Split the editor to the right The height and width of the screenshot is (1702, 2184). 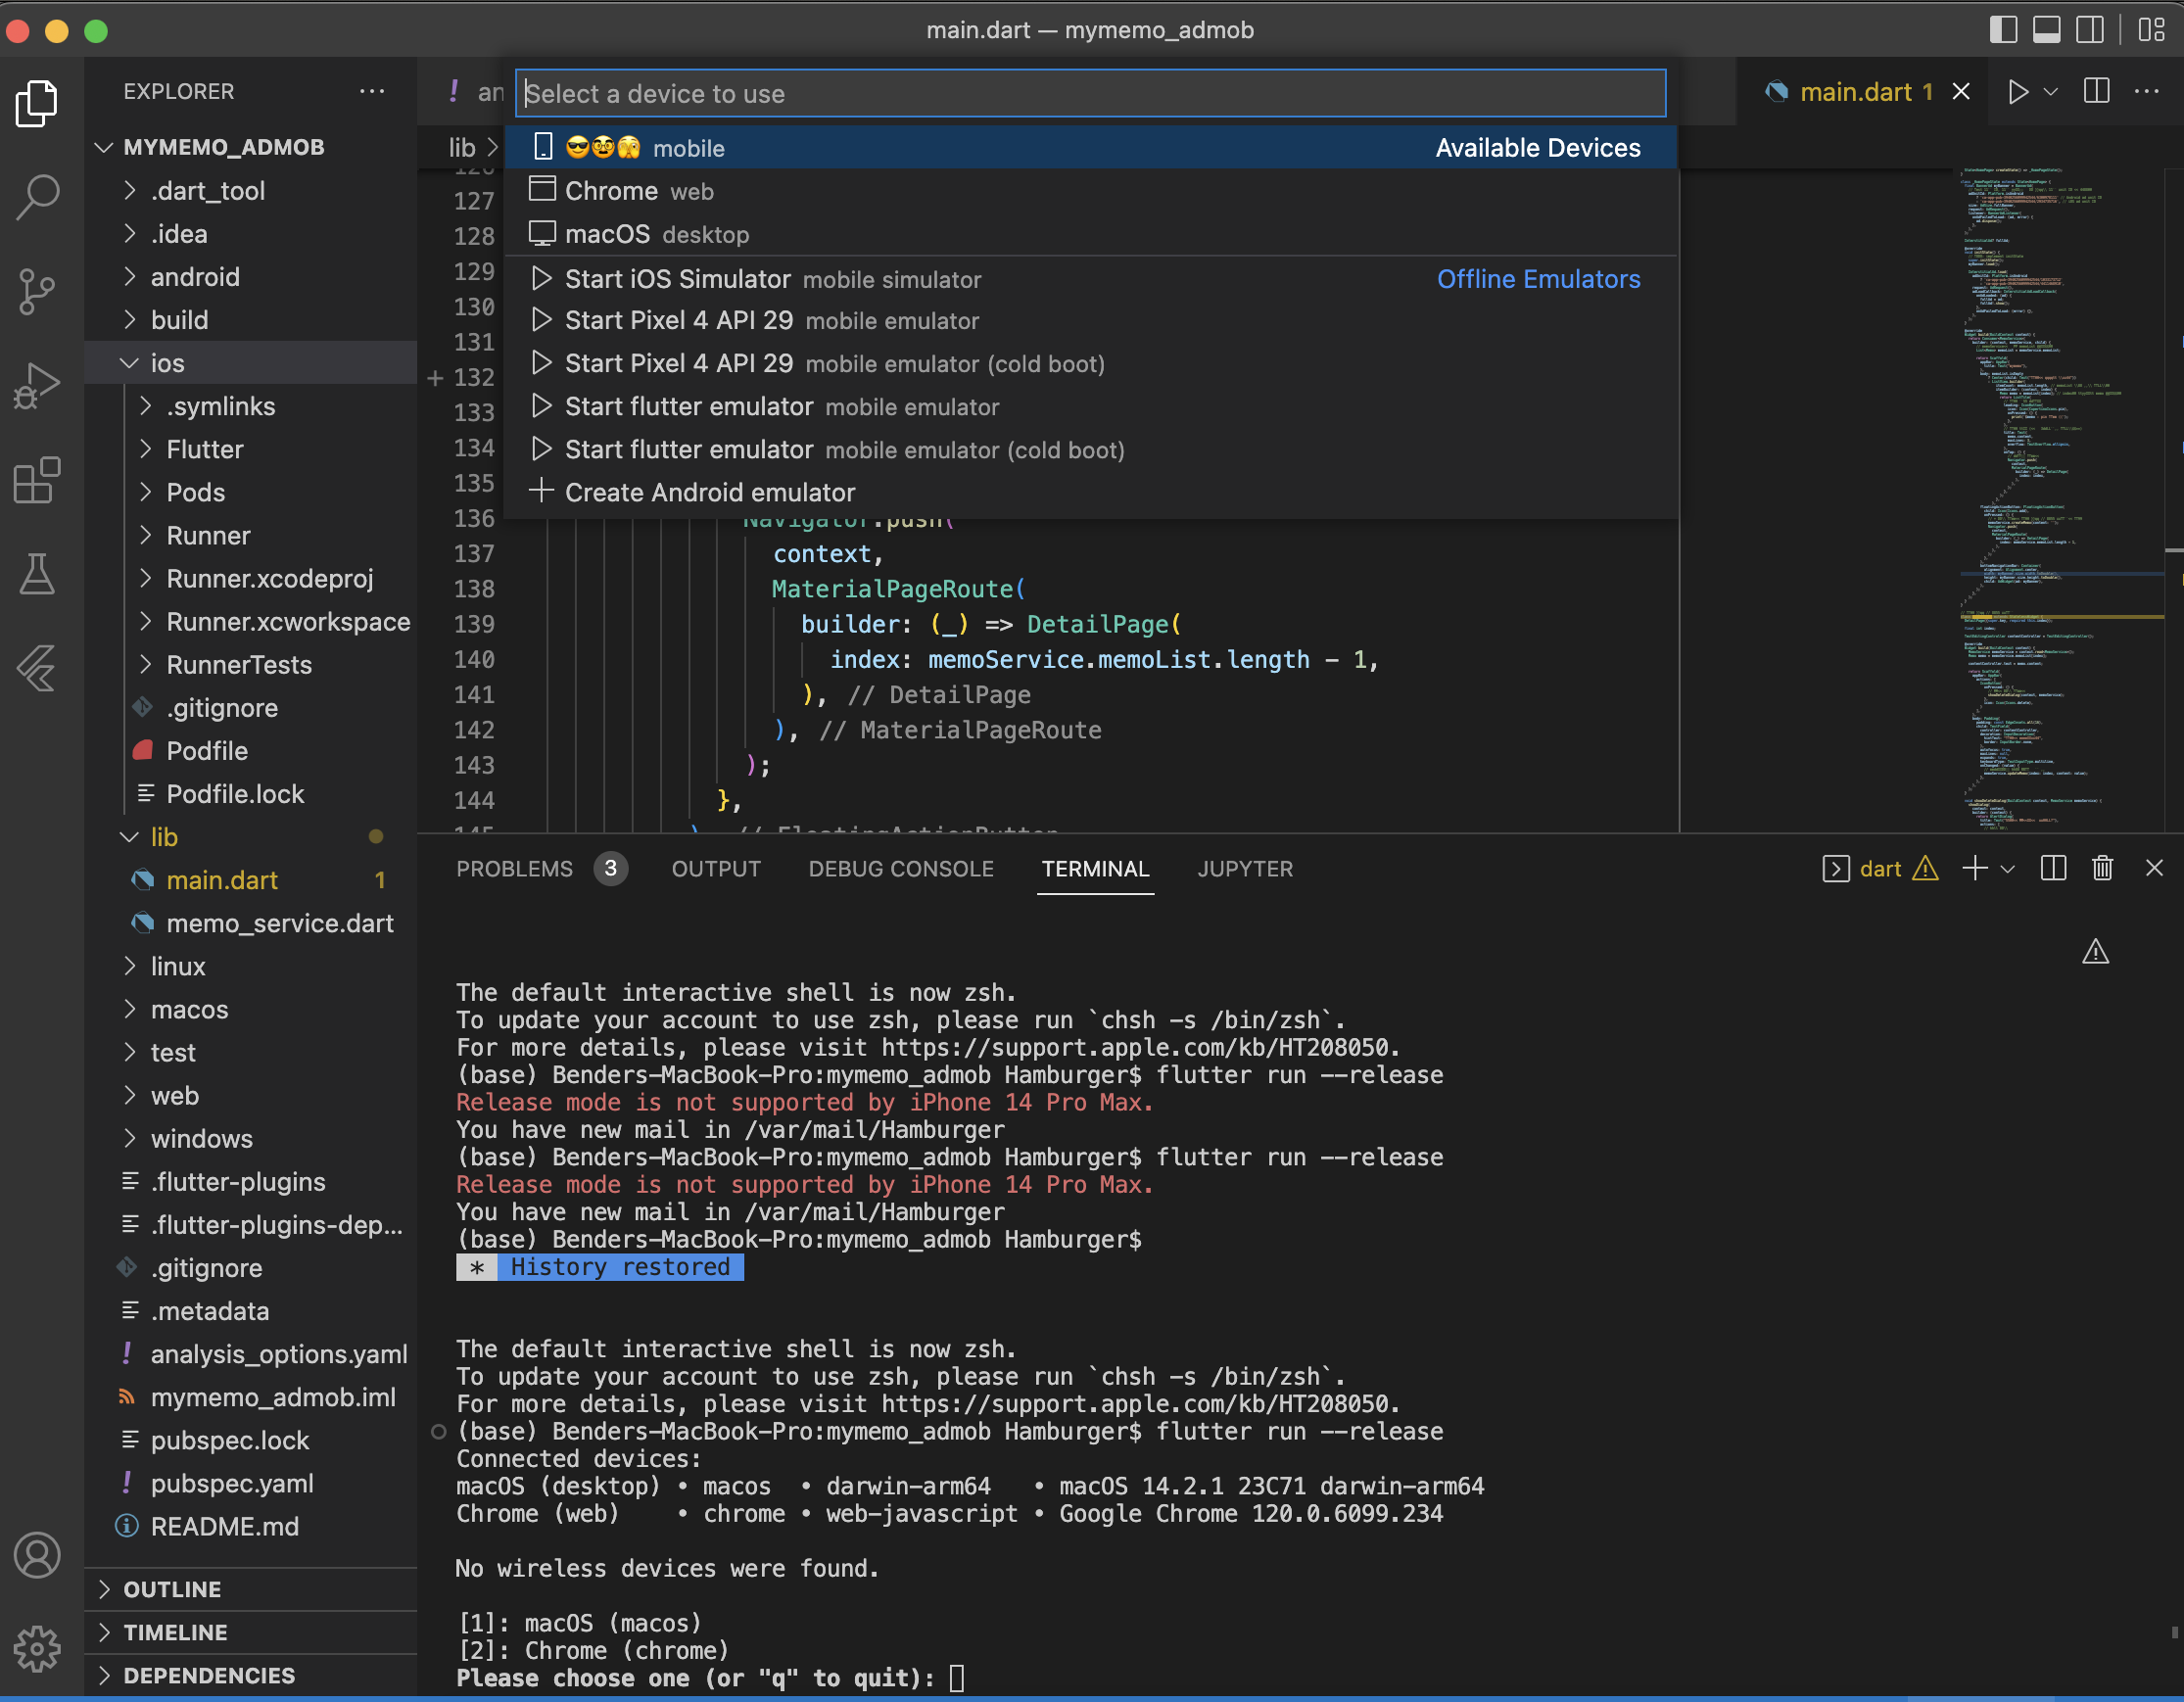[2096, 92]
